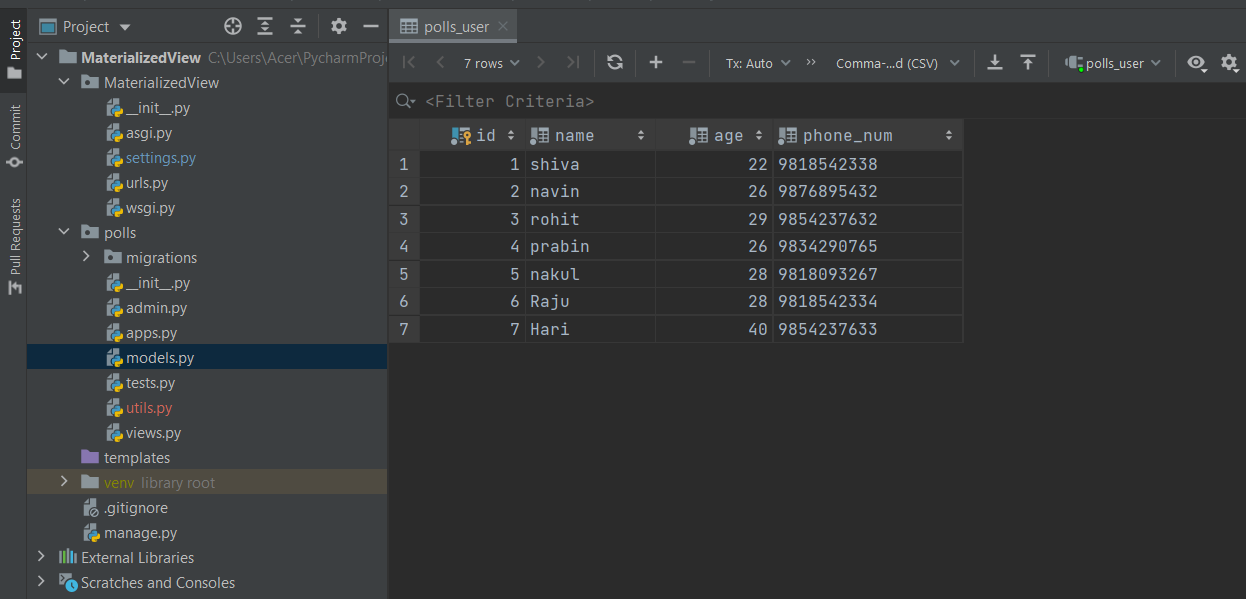Viewport: 1246px width, 599px height.
Task: Open the 7 rows page size dropdown
Action: [x=491, y=63]
